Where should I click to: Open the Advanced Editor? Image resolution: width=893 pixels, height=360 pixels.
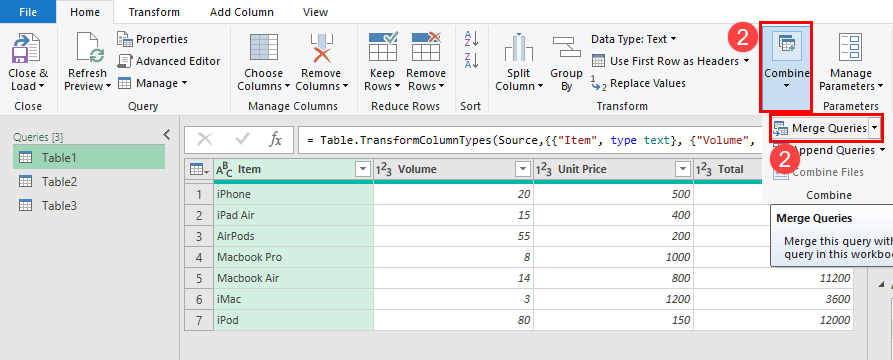pos(169,61)
